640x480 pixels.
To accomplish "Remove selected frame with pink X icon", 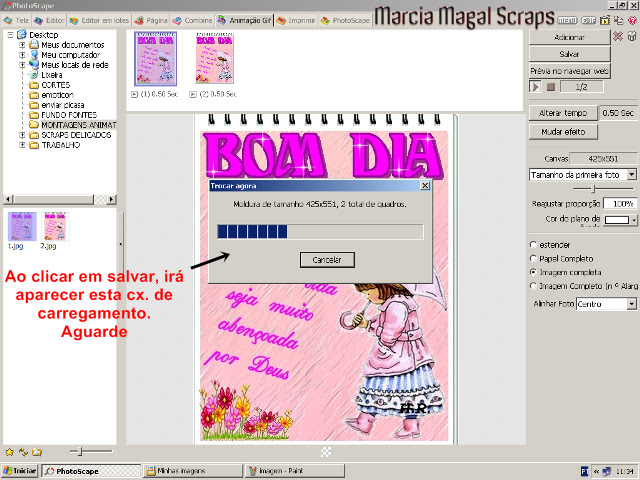I will click(x=618, y=37).
